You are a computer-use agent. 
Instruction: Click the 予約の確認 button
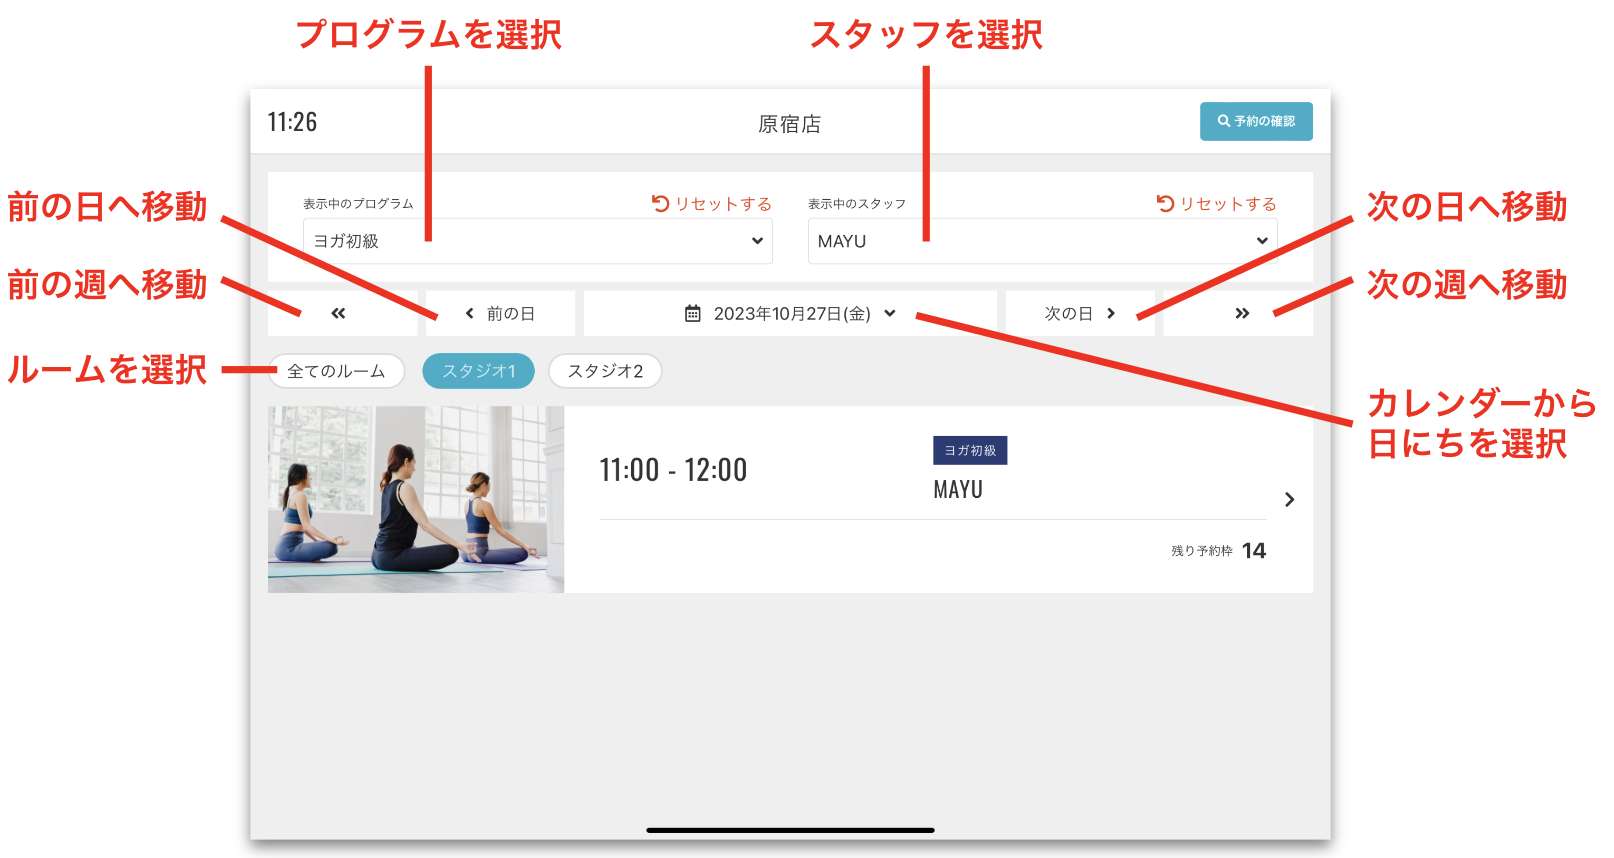click(x=1256, y=121)
